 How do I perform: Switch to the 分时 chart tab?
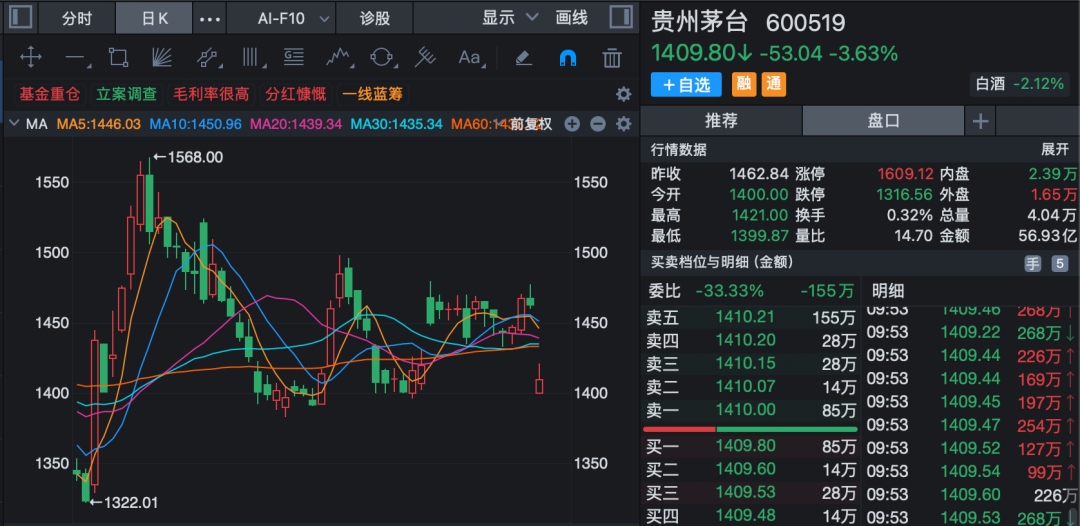pos(76,18)
